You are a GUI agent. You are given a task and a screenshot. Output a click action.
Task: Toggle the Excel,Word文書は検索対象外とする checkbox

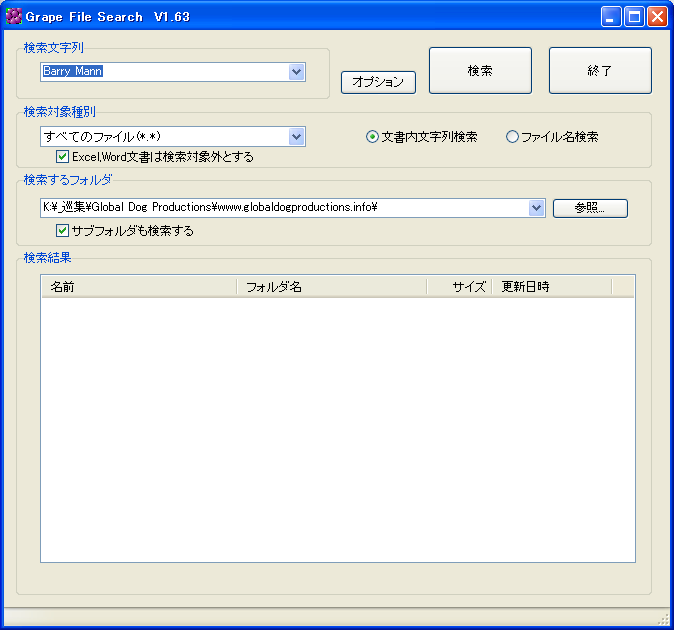(x=63, y=157)
